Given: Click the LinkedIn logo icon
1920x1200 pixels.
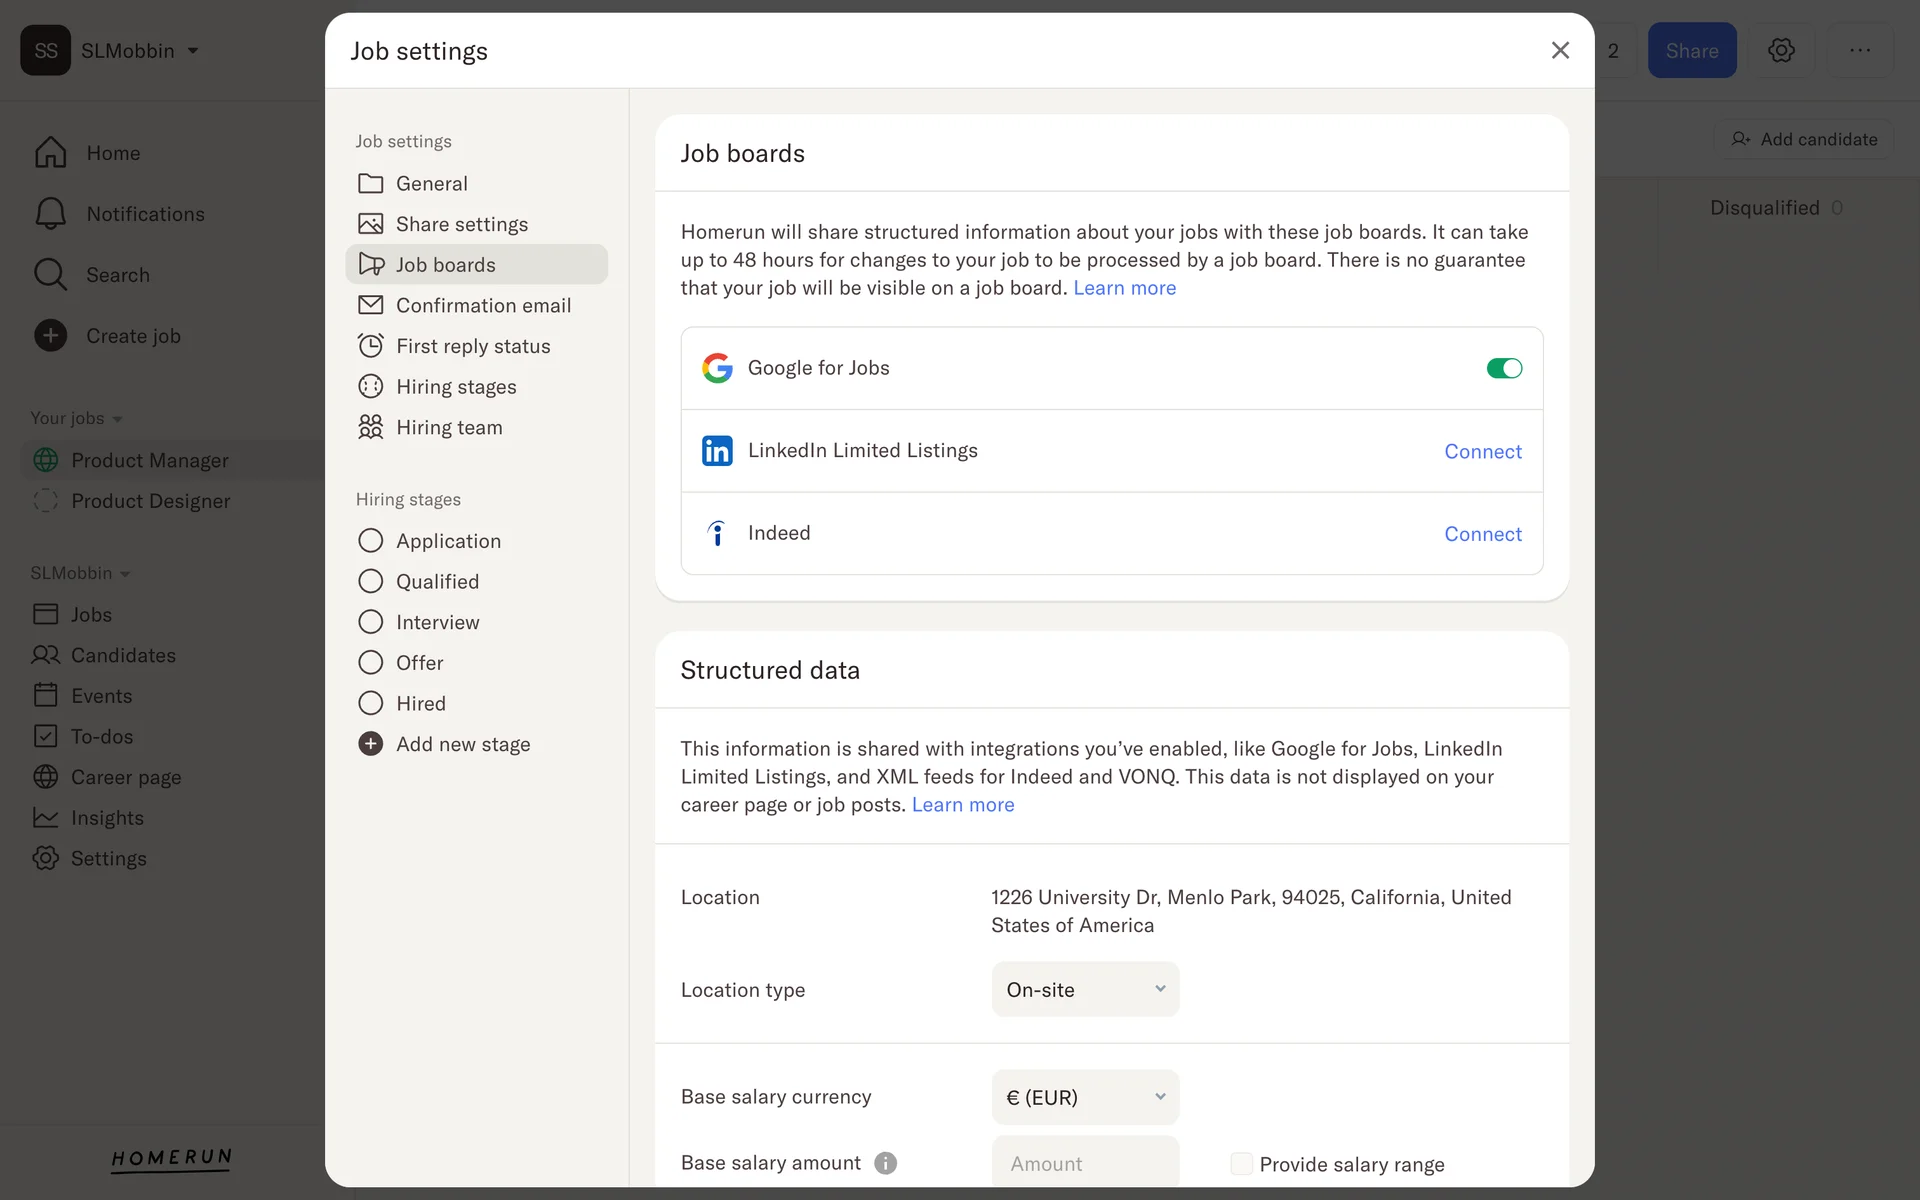Looking at the screenshot, I should 717,451.
